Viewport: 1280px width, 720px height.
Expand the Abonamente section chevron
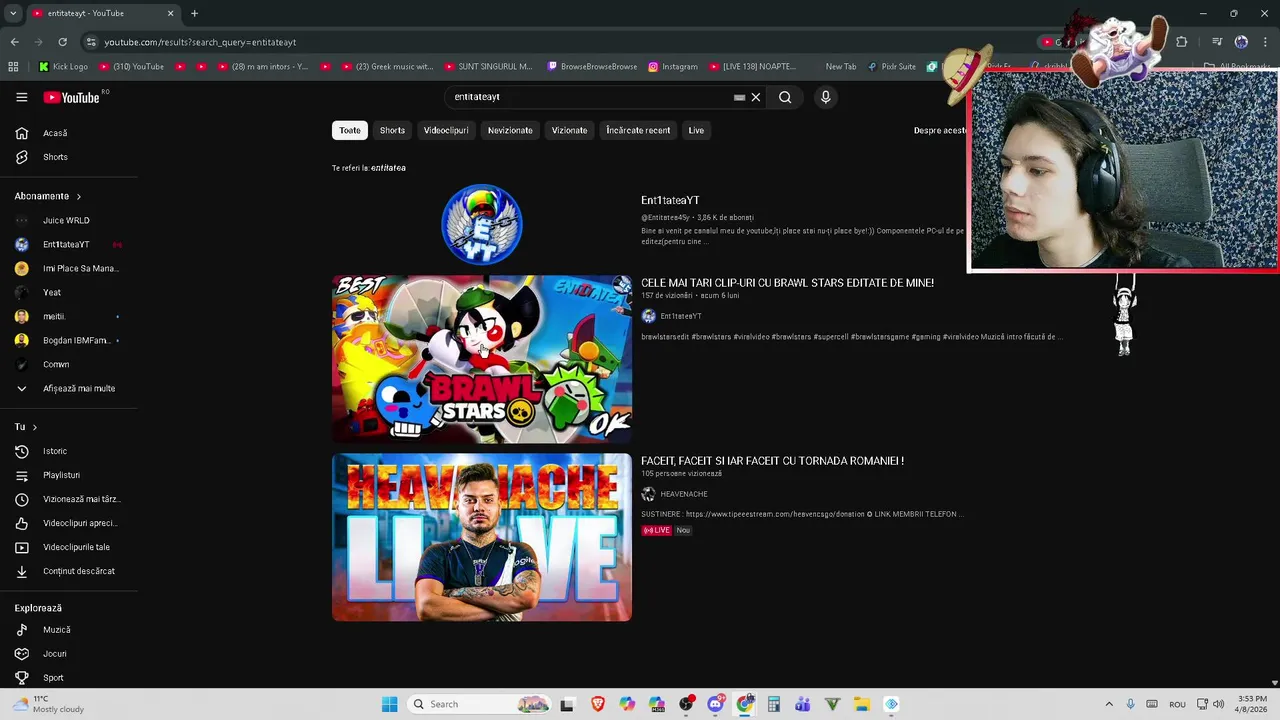click(78, 196)
